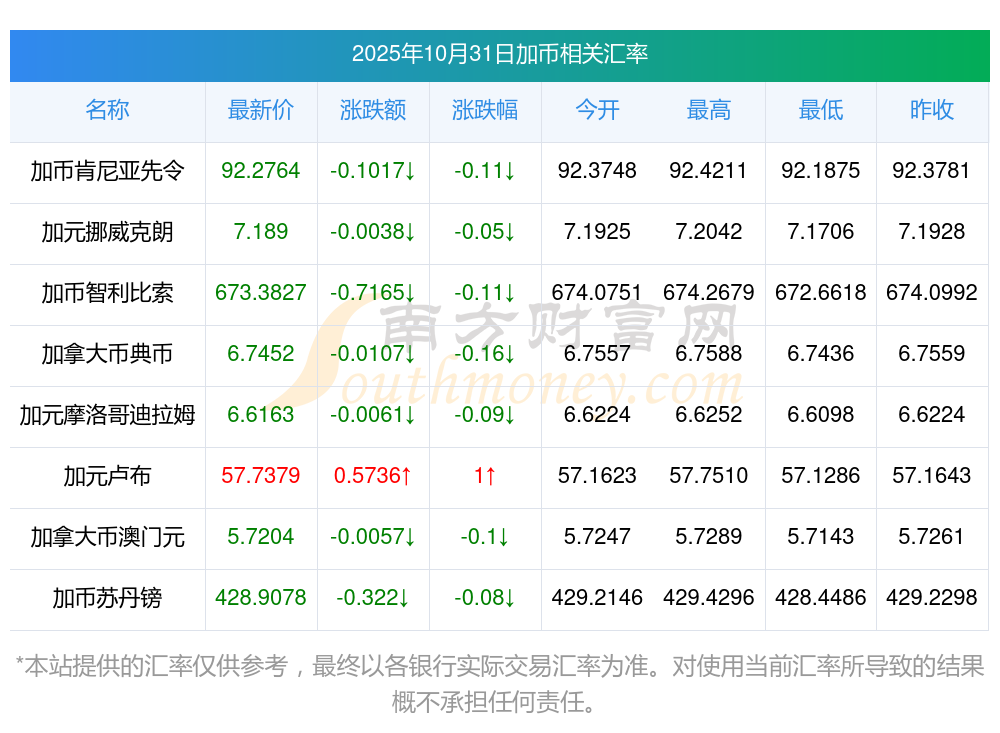Click previous close 57.1643
Viewport: 1000px width, 733px height.
(932, 475)
